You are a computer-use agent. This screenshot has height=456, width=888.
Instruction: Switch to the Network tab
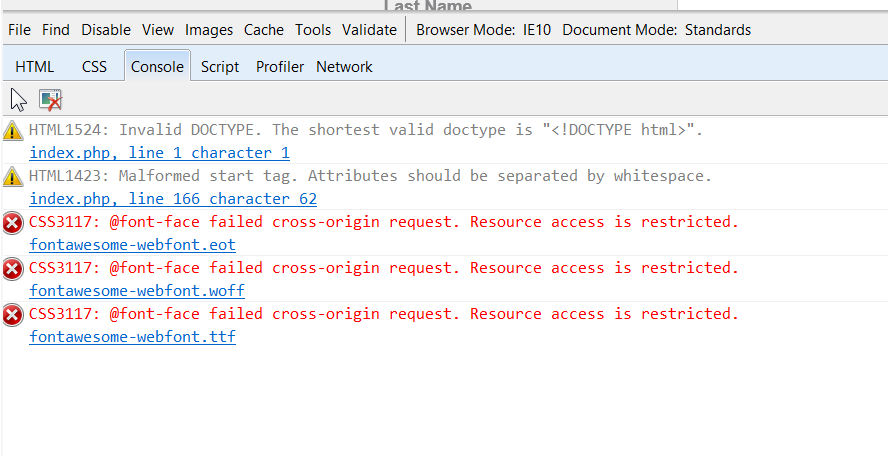(344, 67)
